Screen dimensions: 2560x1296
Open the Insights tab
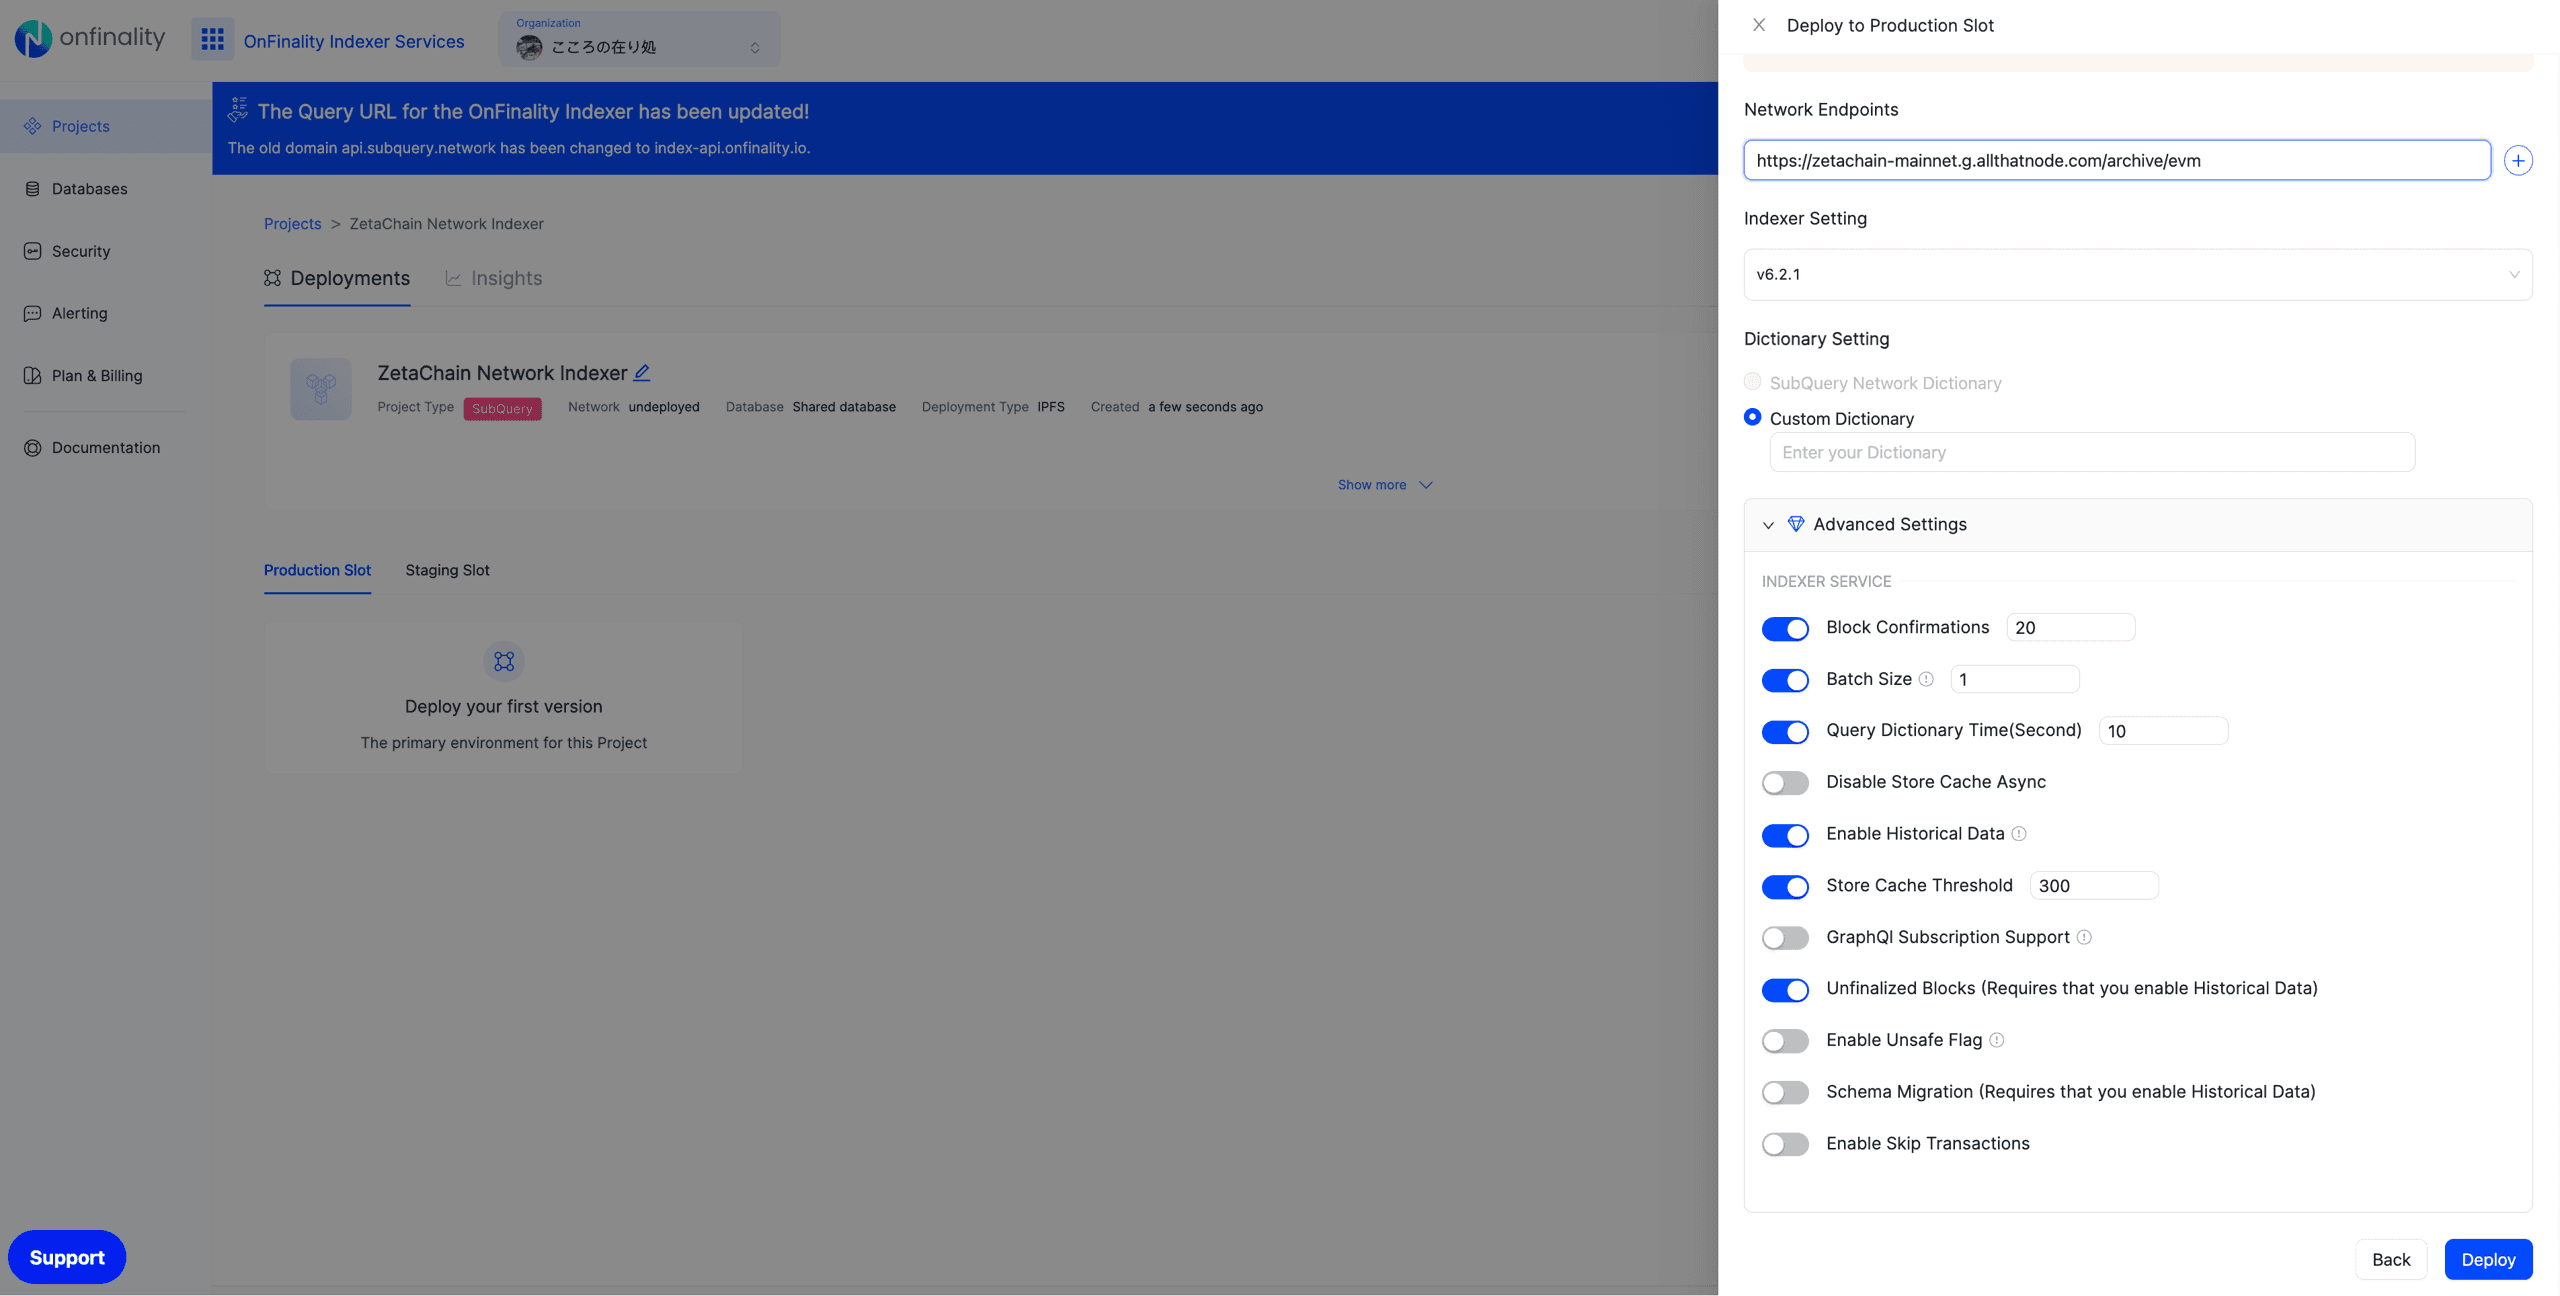[x=494, y=278]
